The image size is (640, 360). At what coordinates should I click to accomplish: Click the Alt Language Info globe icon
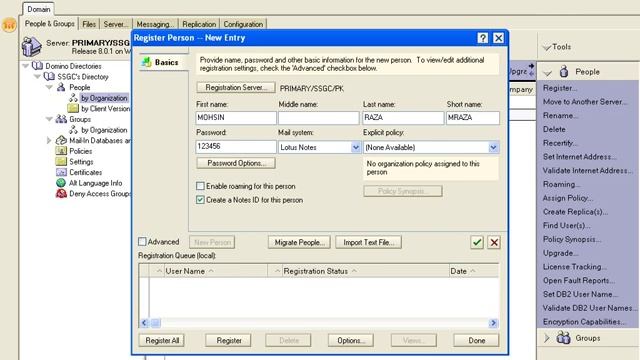61,182
